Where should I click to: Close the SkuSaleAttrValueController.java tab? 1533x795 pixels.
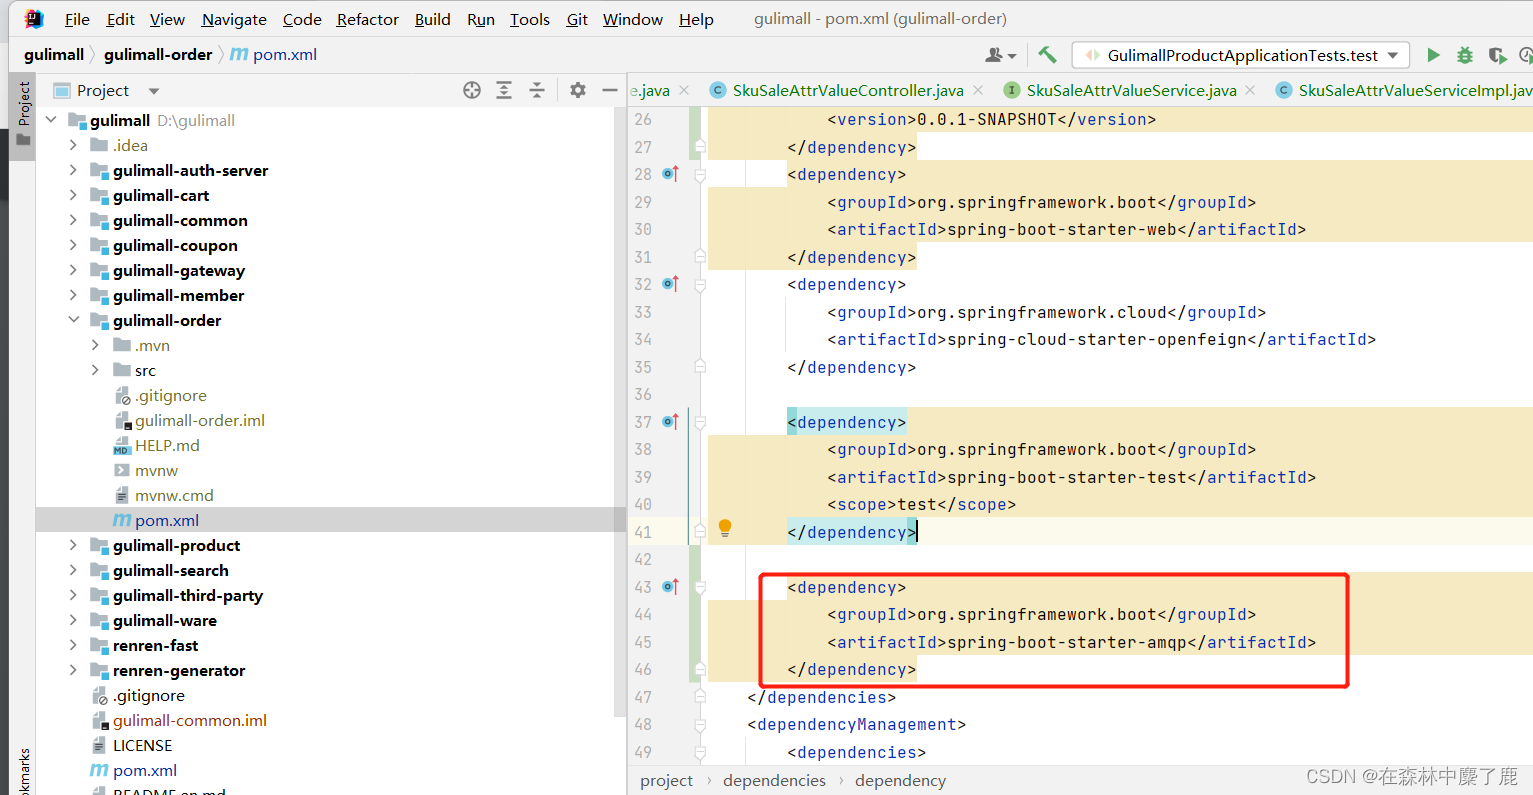coord(978,90)
